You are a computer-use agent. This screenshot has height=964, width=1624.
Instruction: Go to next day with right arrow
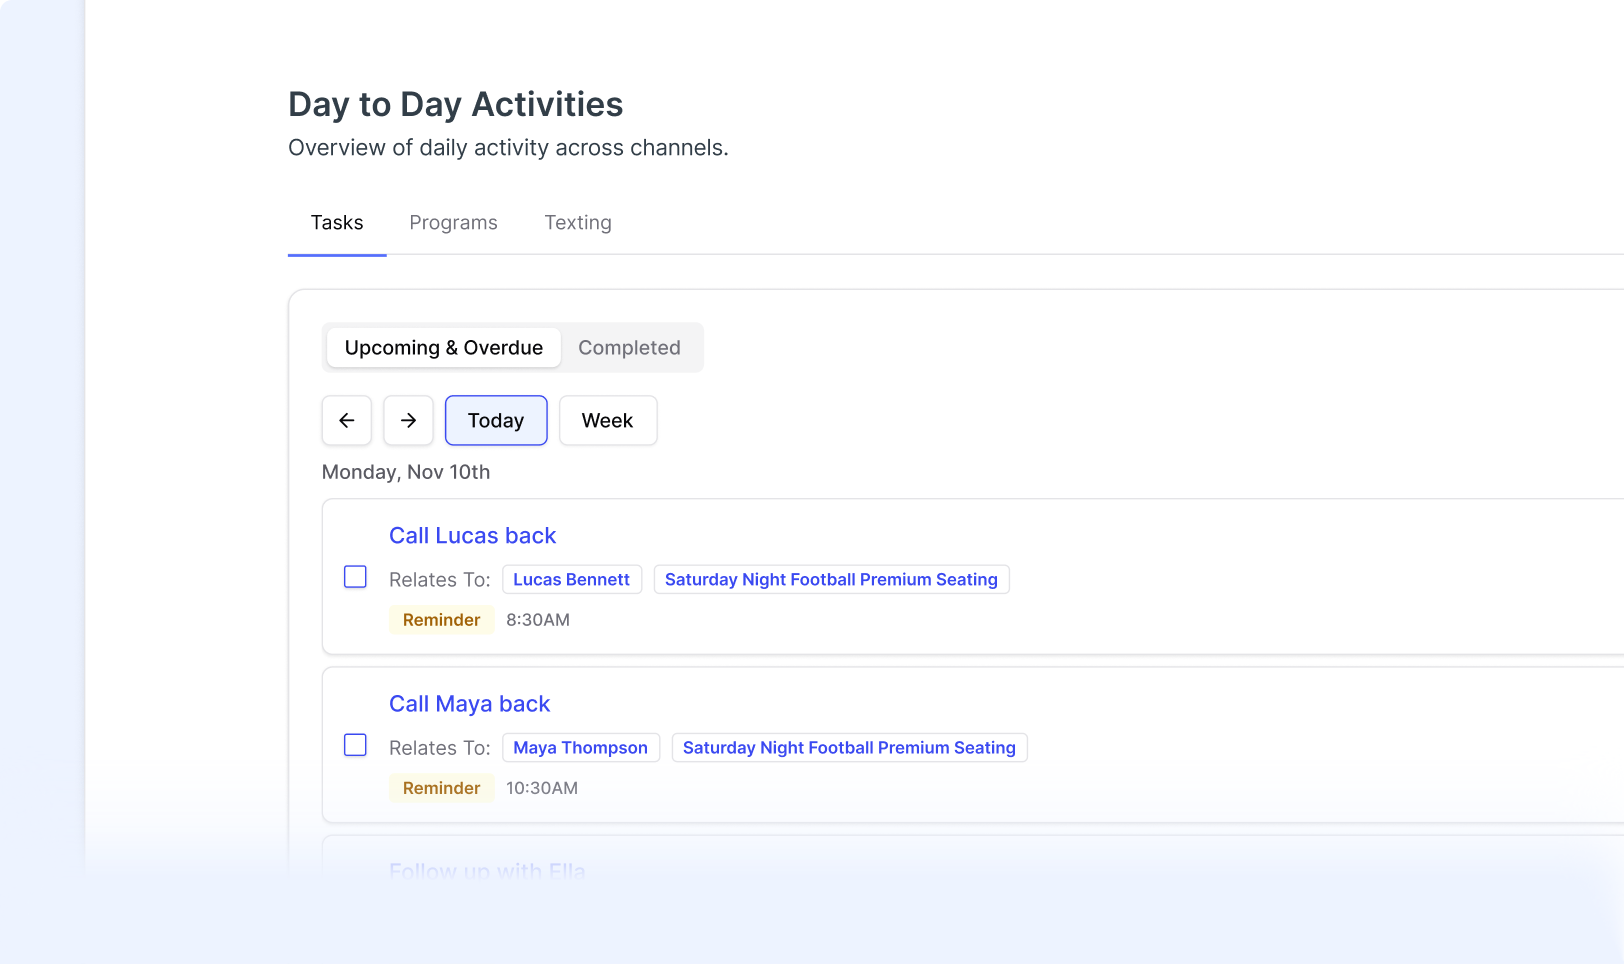click(408, 420)
